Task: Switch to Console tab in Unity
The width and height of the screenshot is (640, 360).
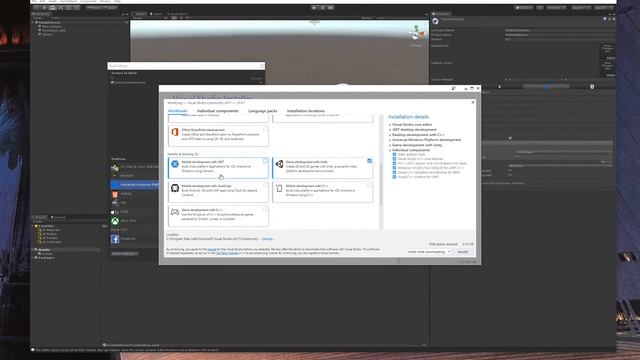Action: coord(58,218)
